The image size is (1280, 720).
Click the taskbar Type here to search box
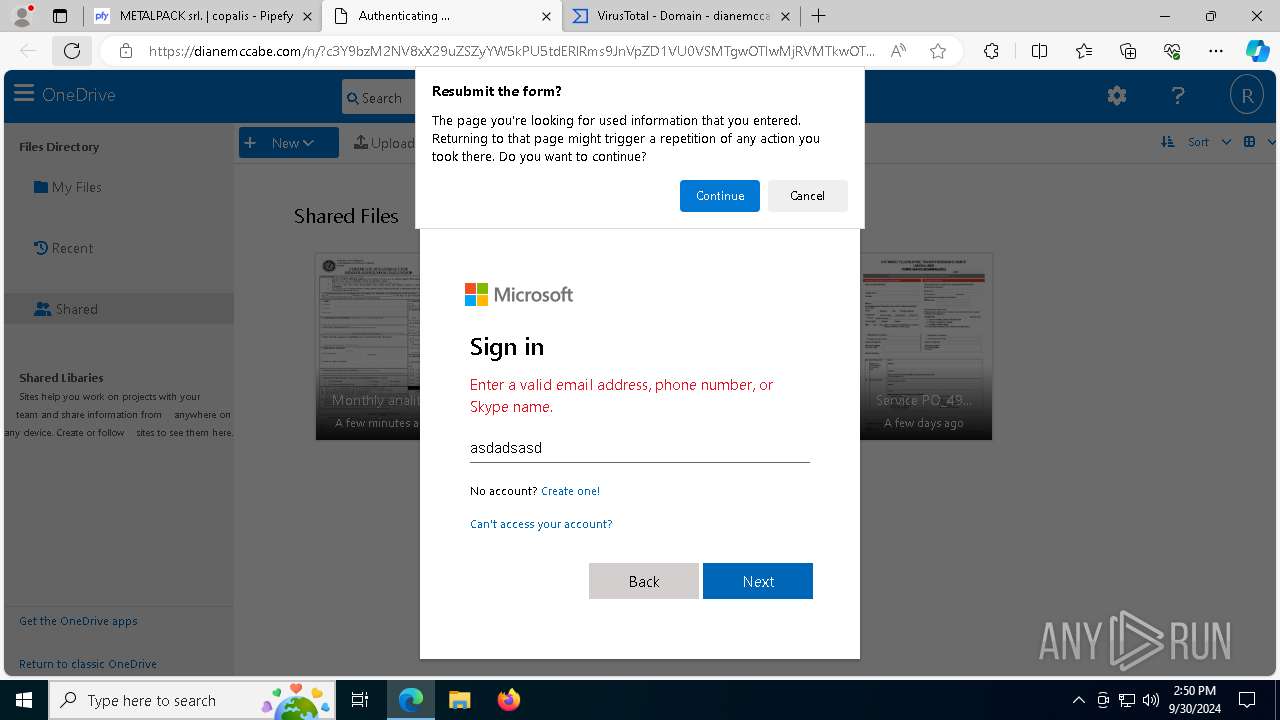click(x=193, y=700)
